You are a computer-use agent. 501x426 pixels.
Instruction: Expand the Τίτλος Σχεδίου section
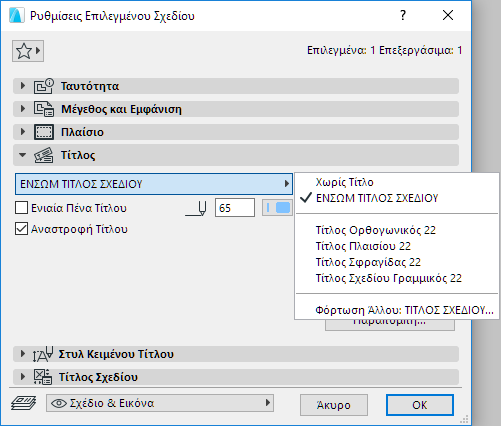click(22, 377)
